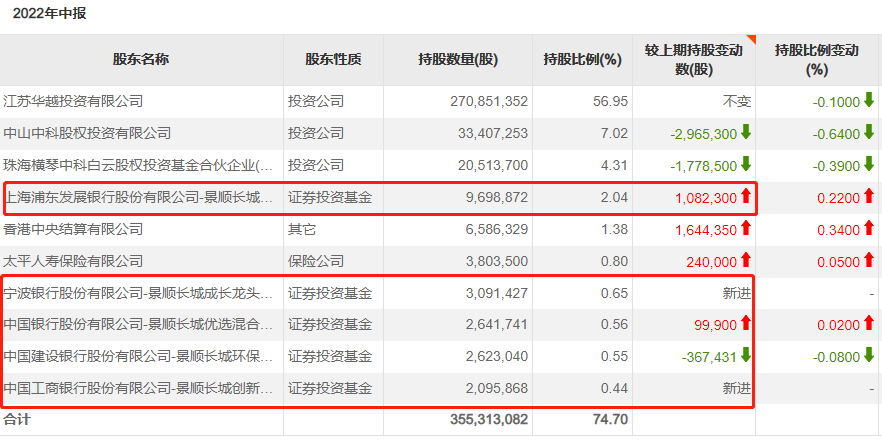
Task: Open shareholder 中国银行股份有限公司-景顺长城优选混合
Action: [x=139, y=325]
